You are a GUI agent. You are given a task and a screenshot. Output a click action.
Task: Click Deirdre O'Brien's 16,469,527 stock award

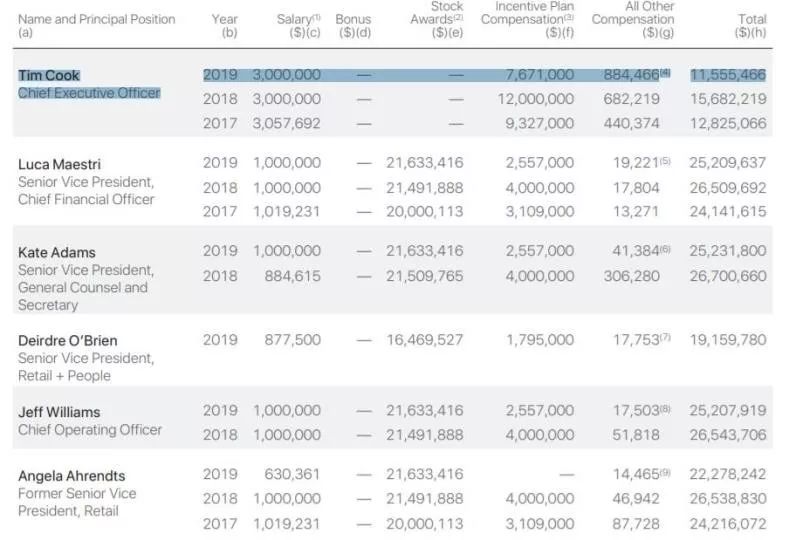click(x=425, y=340)
